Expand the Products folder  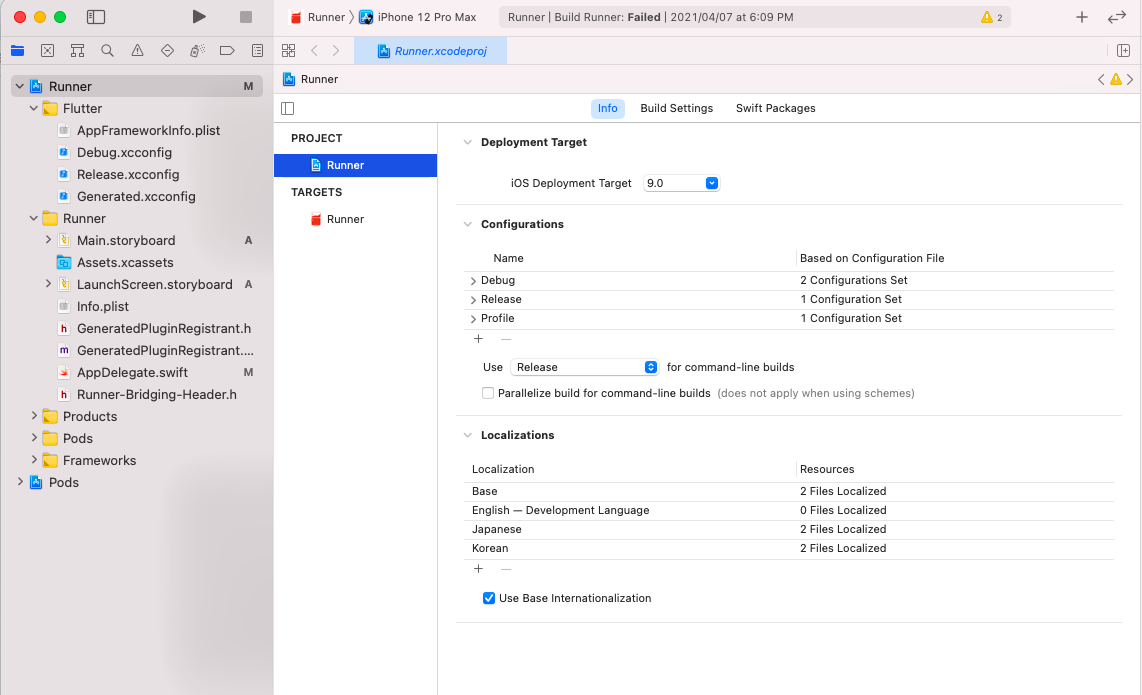pyautogui.click(x=34, y=416)
